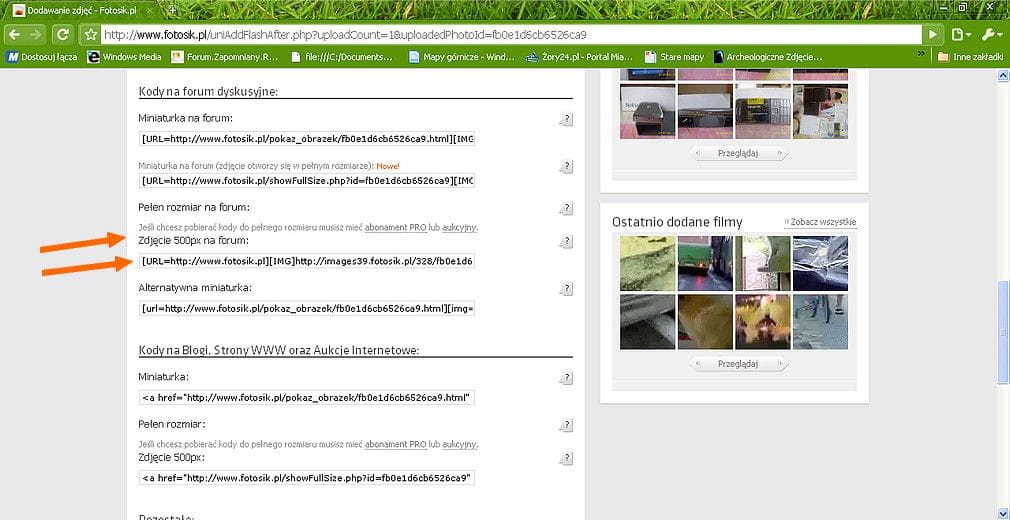Reload the page with the refresh icon

[62, 34]
